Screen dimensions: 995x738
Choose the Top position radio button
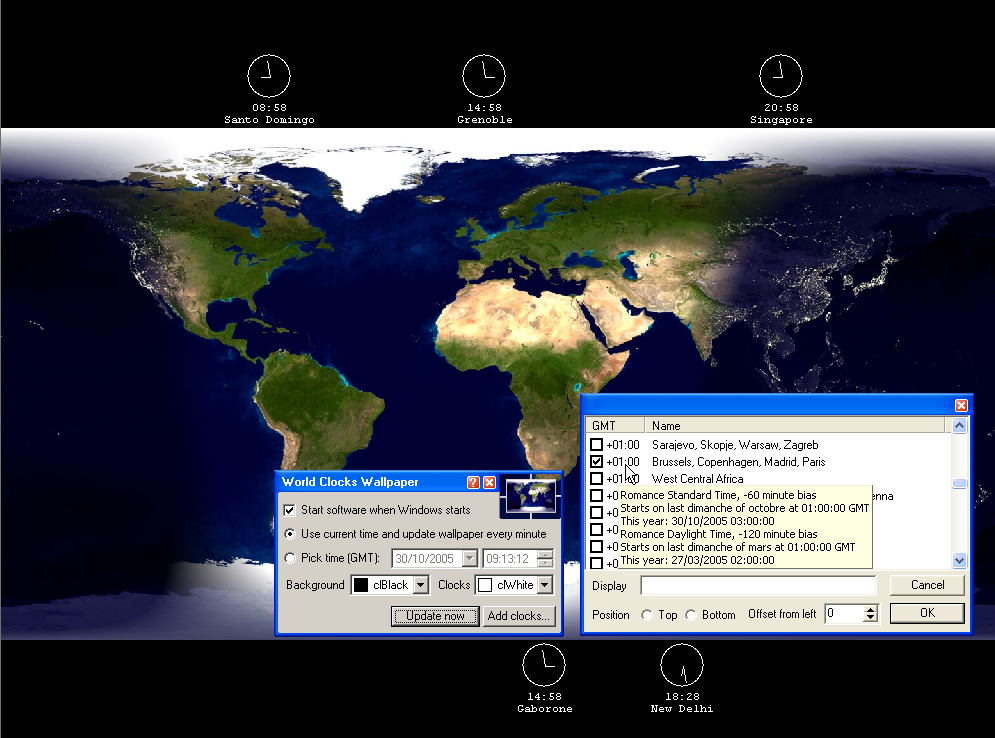(647, 615)
